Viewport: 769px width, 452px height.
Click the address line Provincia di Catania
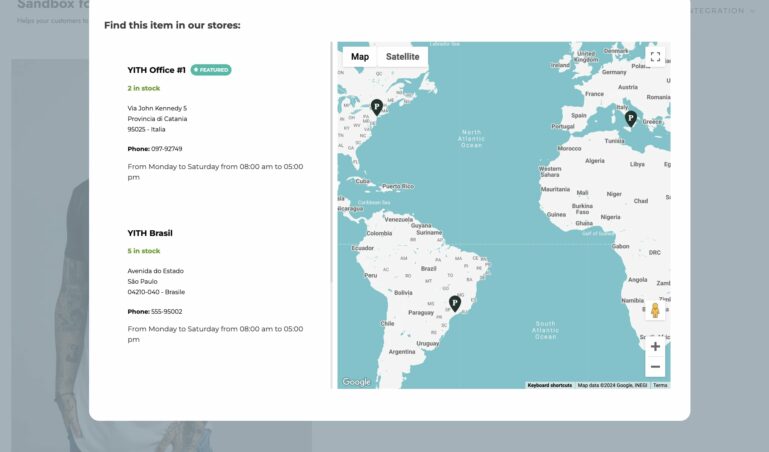pyautogui.click(x=157, y=119)
